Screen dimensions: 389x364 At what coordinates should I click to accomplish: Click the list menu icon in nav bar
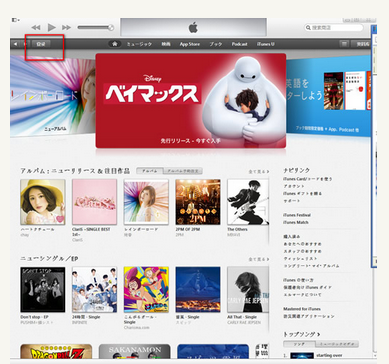click(x=344, y=44)
